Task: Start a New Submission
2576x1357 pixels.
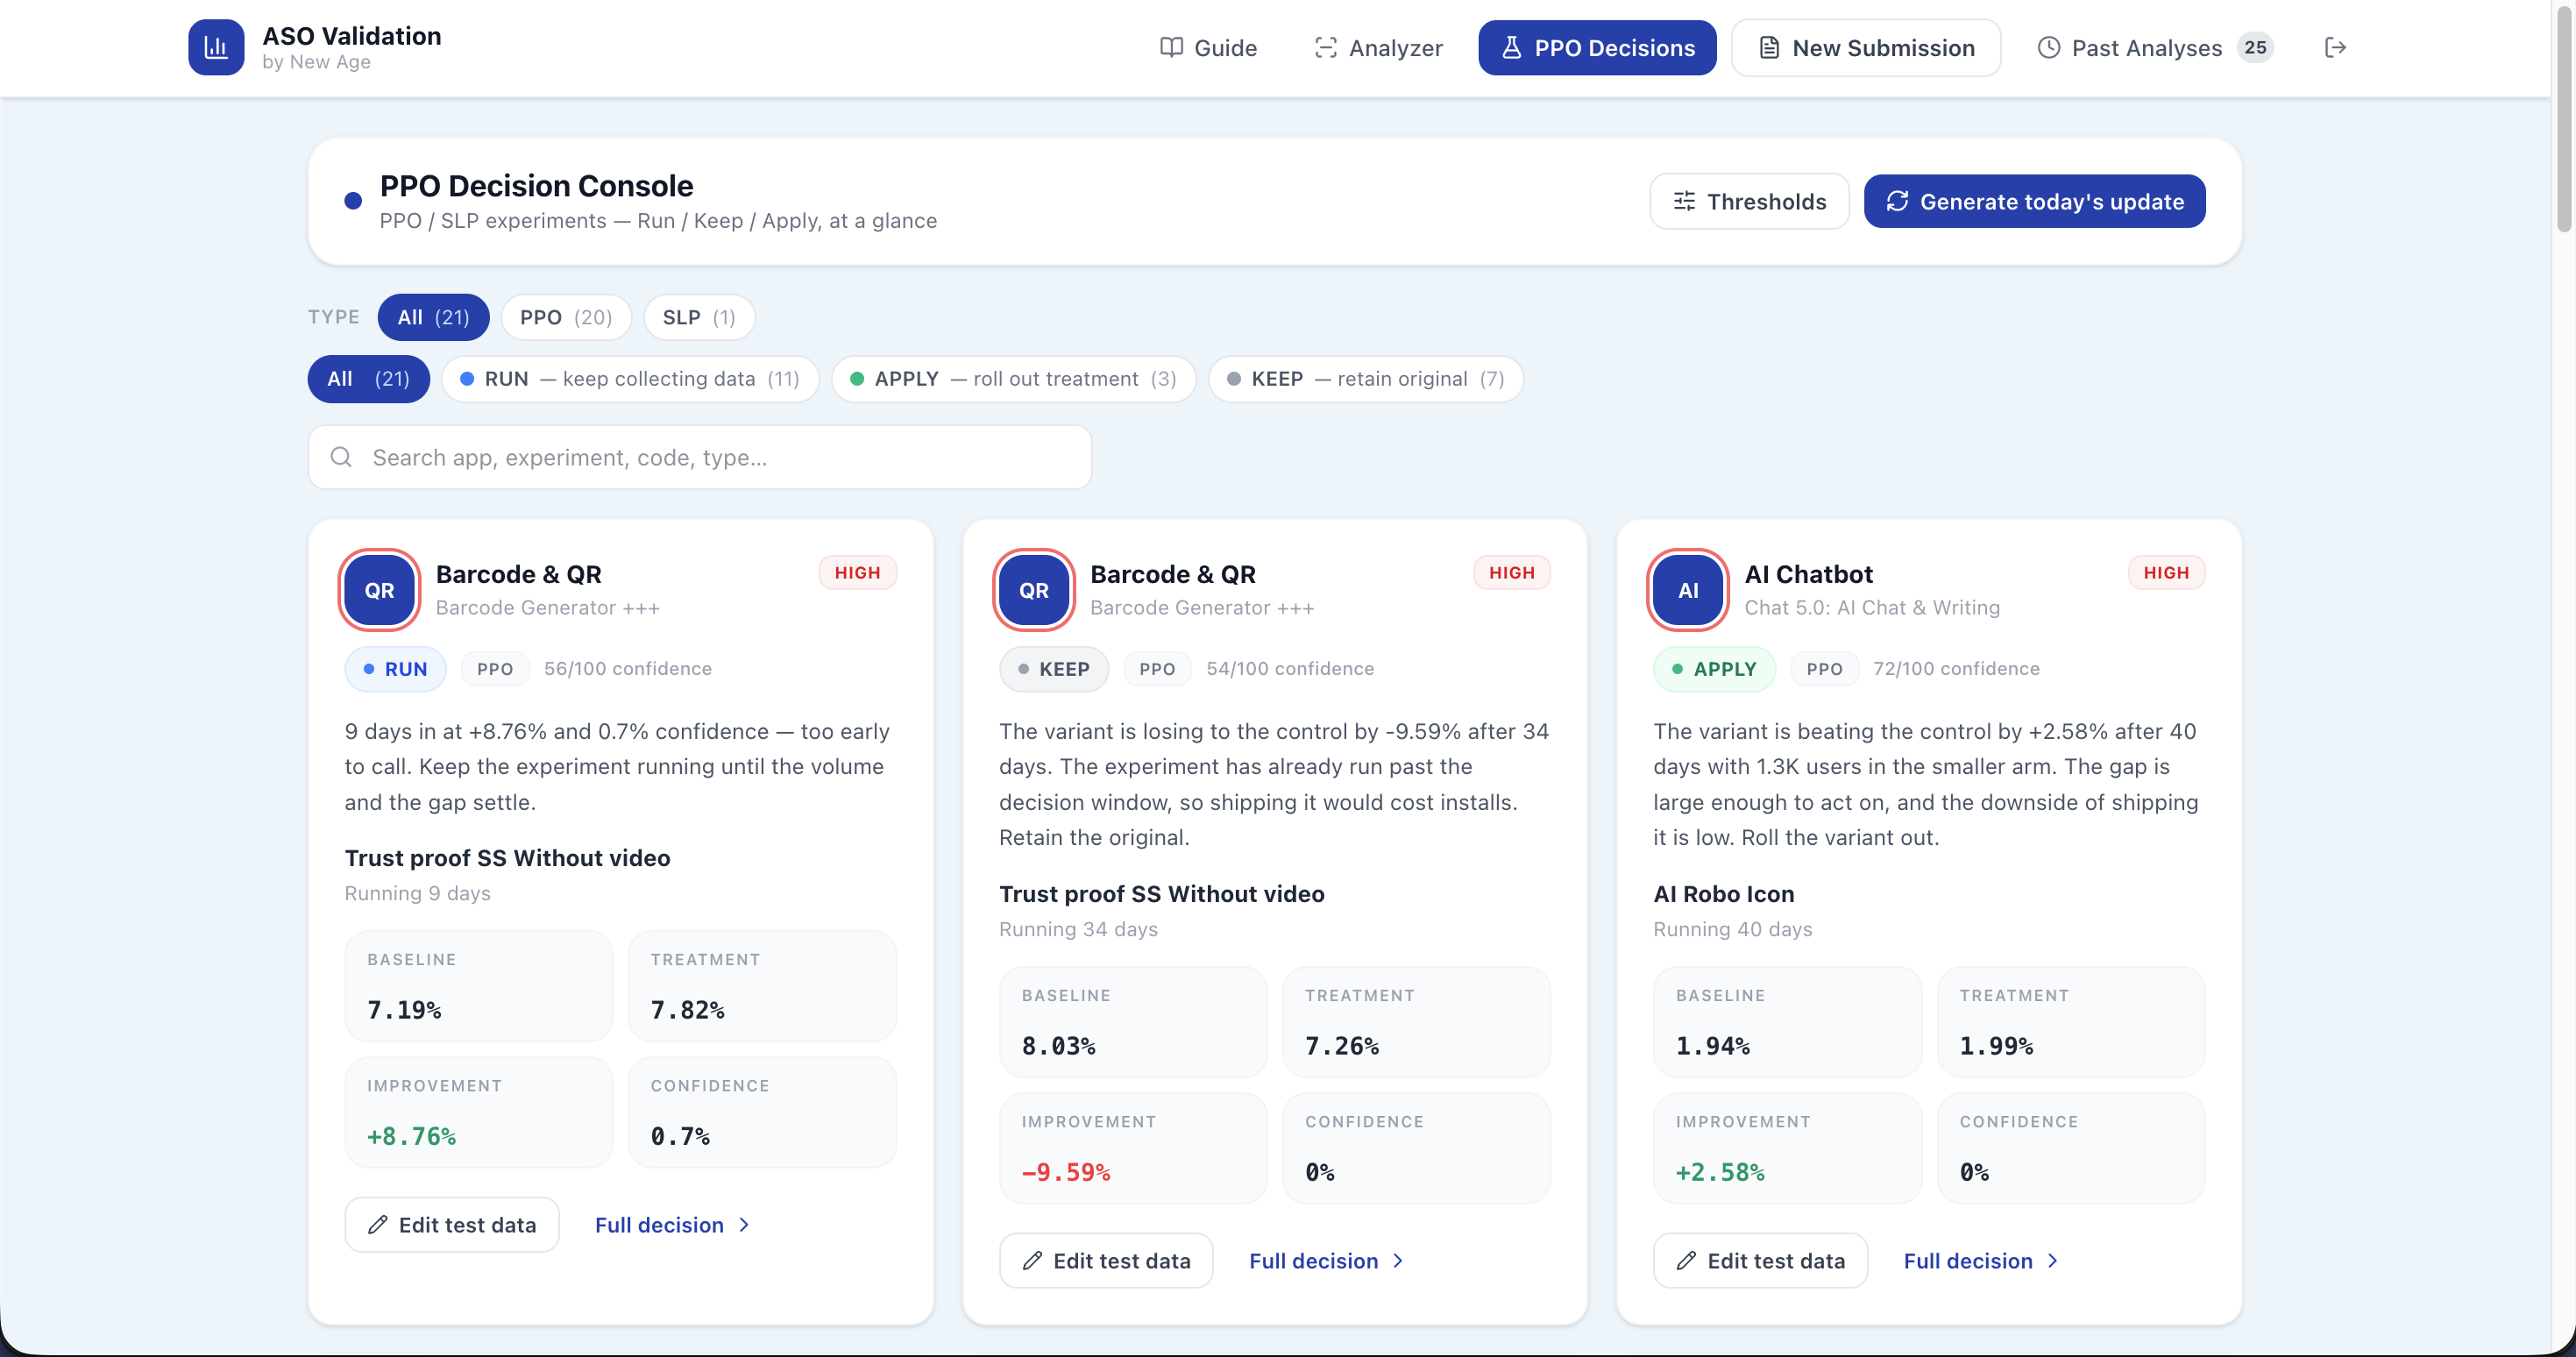Action: pos(1866,48)
